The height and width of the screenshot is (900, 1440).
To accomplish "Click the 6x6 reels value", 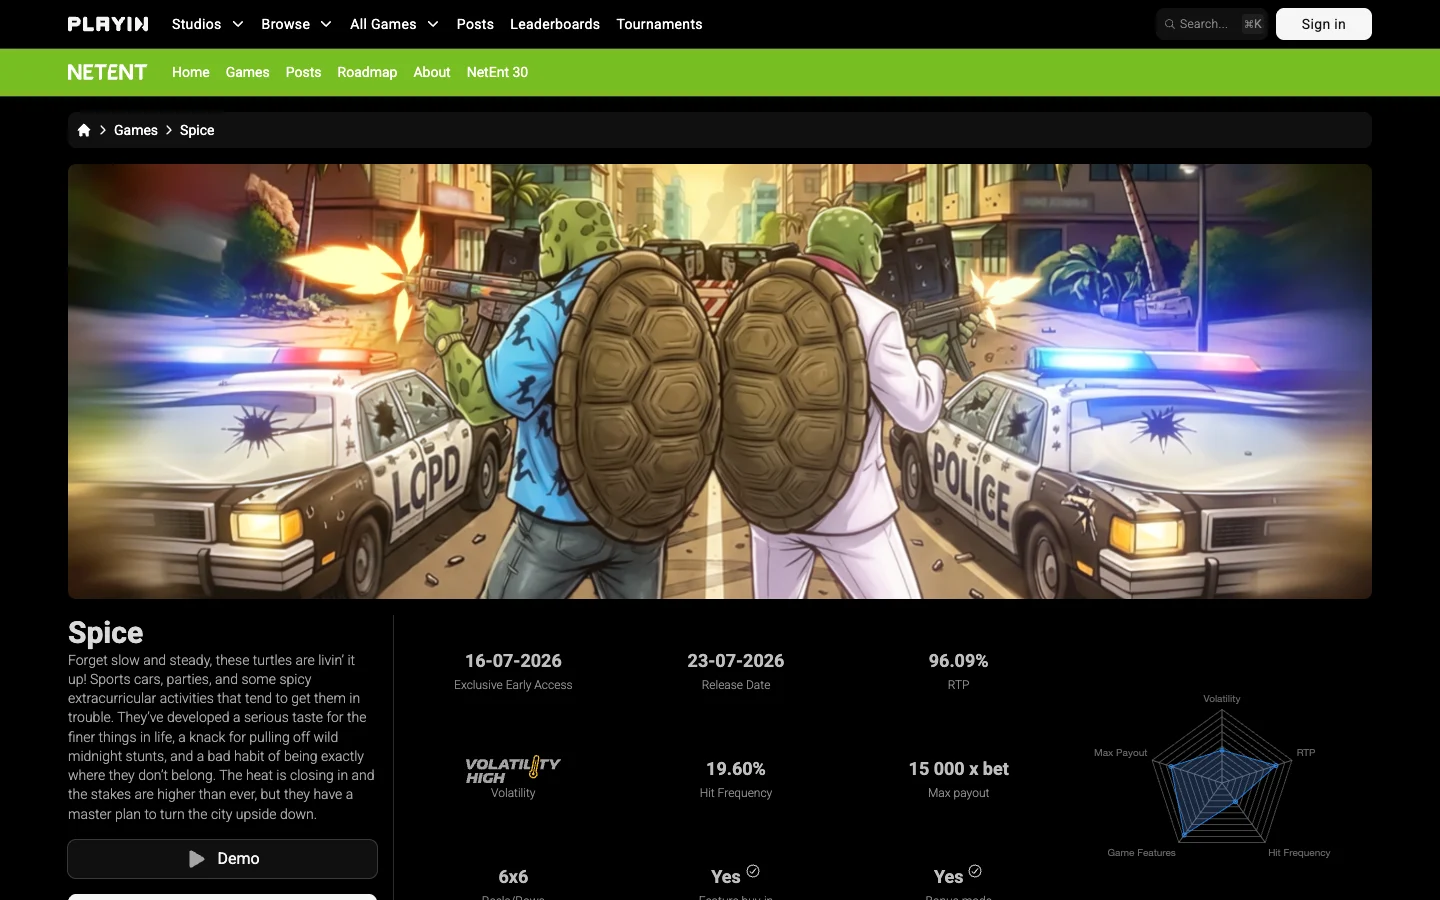I will pos(513,877).
